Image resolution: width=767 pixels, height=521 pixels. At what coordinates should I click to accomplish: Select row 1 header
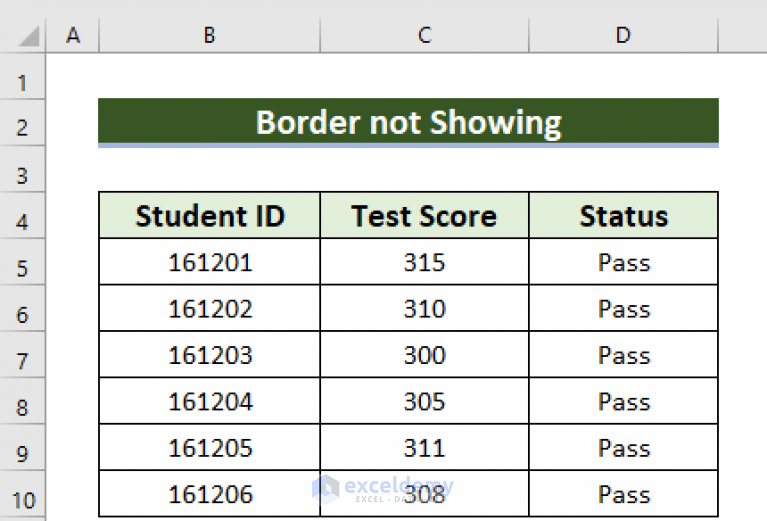pos(23,77)
